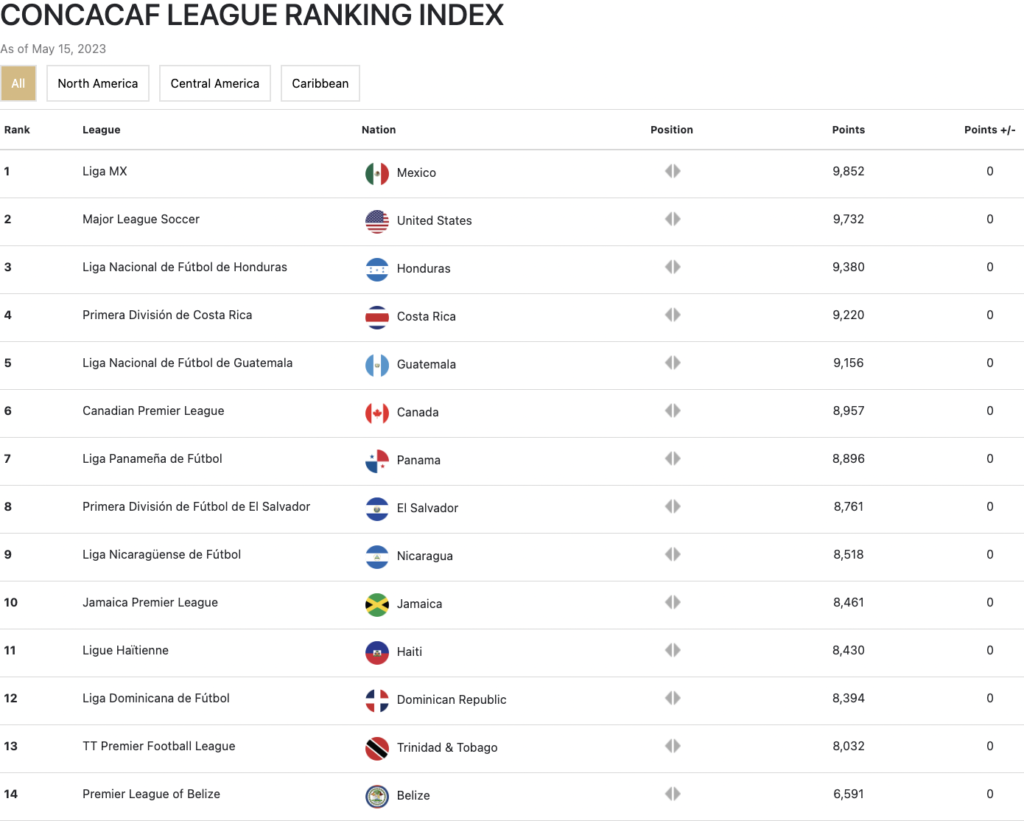Click the Nation column header
The width and height of the screenshot is (1024, 821).
pos(379,129)
